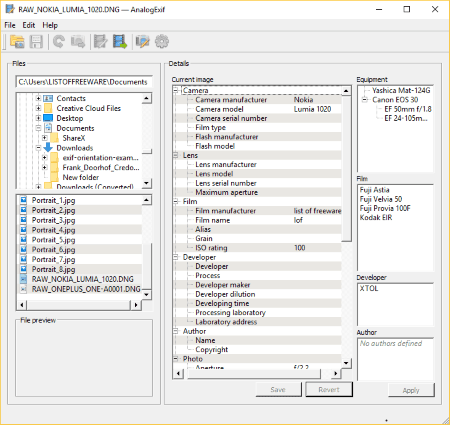The image size is (450, 425).
Task: Open the Help menu
Action: point(50,25)
